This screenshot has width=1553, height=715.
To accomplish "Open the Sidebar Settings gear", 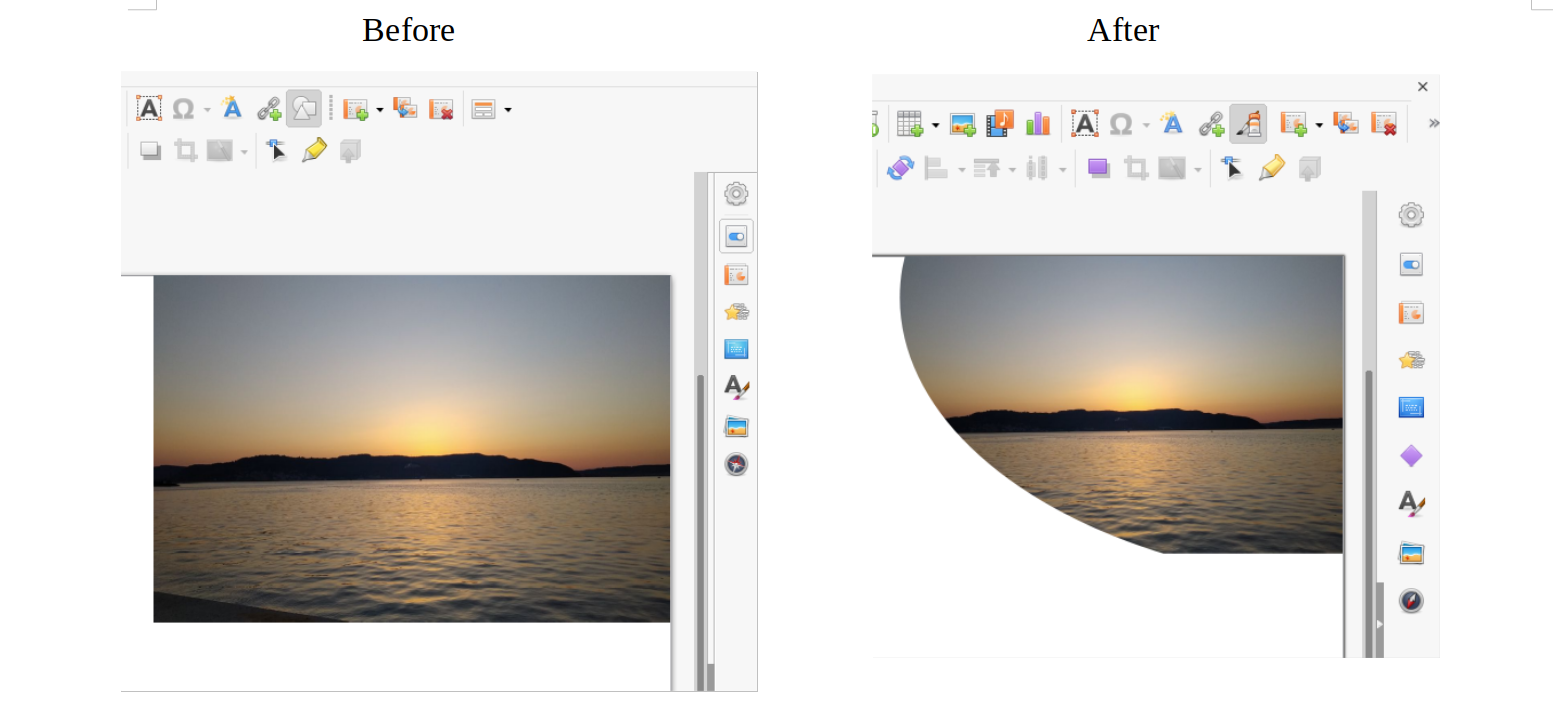I will pos(1410,215).
